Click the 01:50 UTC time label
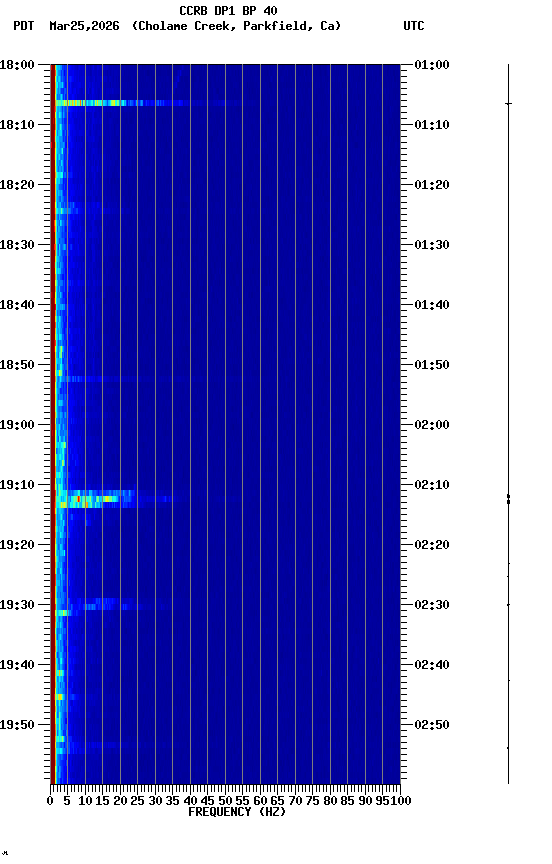Image resolution: width=552 pixels, height=864 pixels. (x=432, y=365)
